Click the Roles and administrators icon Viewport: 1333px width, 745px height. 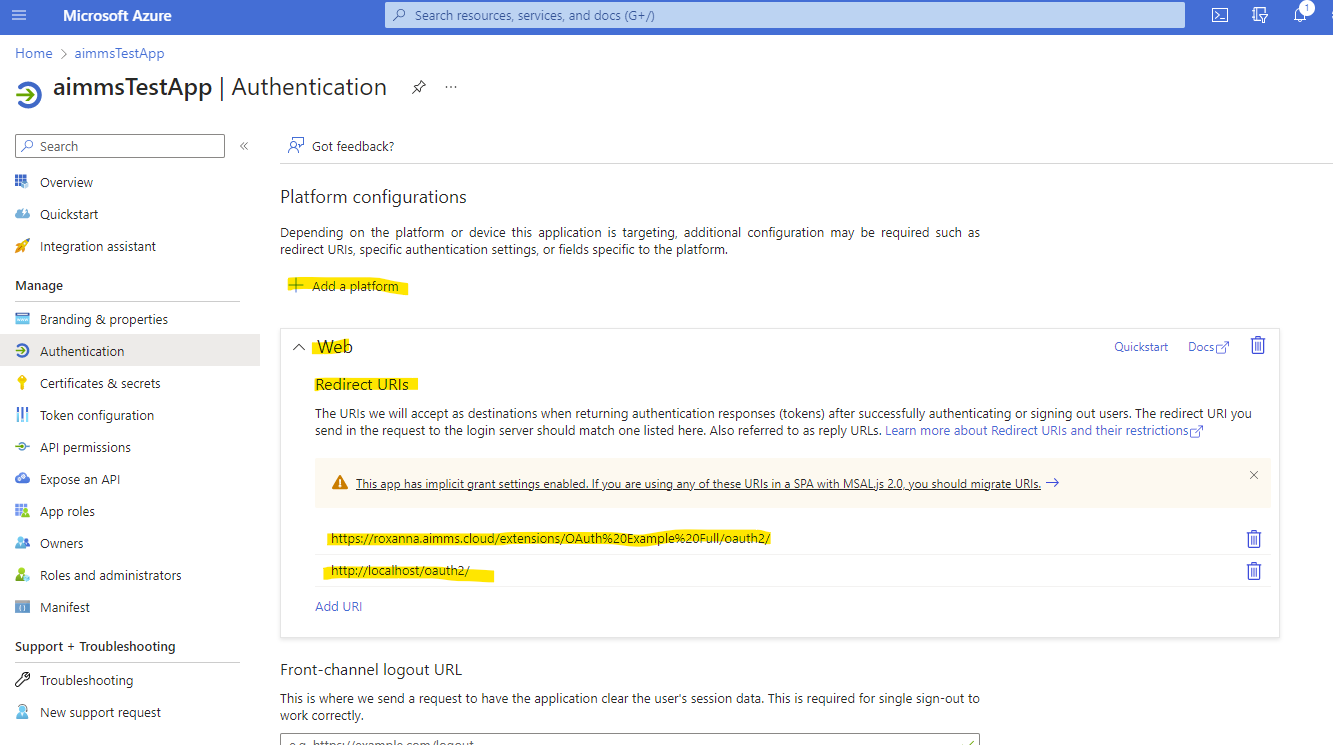(22, 575)
